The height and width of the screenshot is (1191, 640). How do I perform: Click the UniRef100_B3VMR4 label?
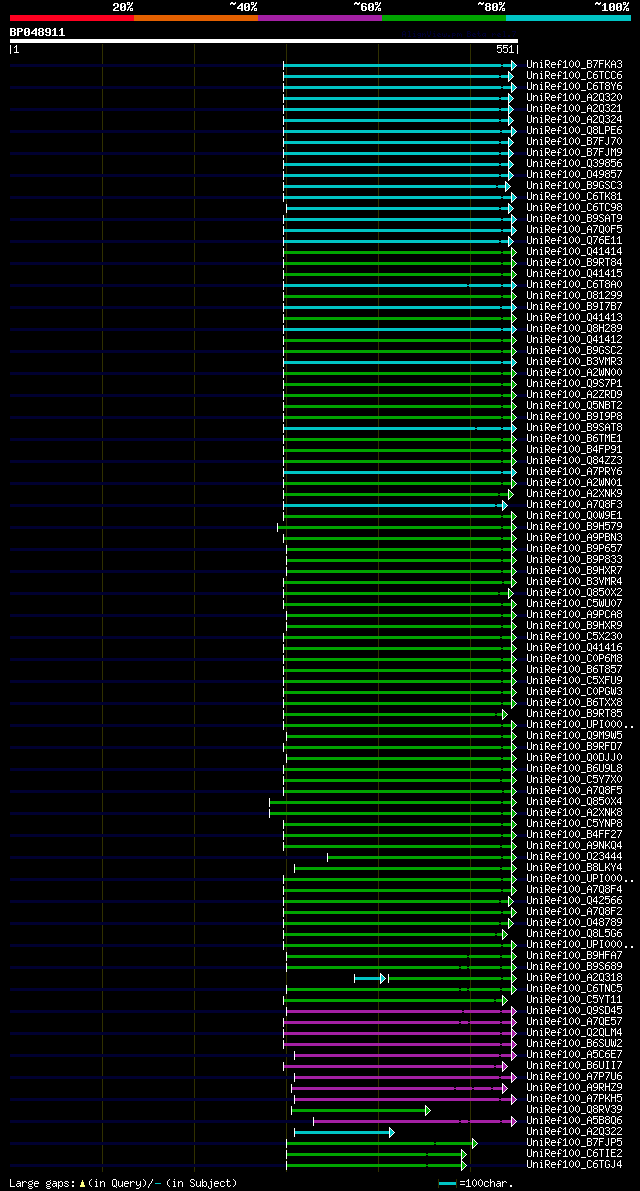point(574,582)
